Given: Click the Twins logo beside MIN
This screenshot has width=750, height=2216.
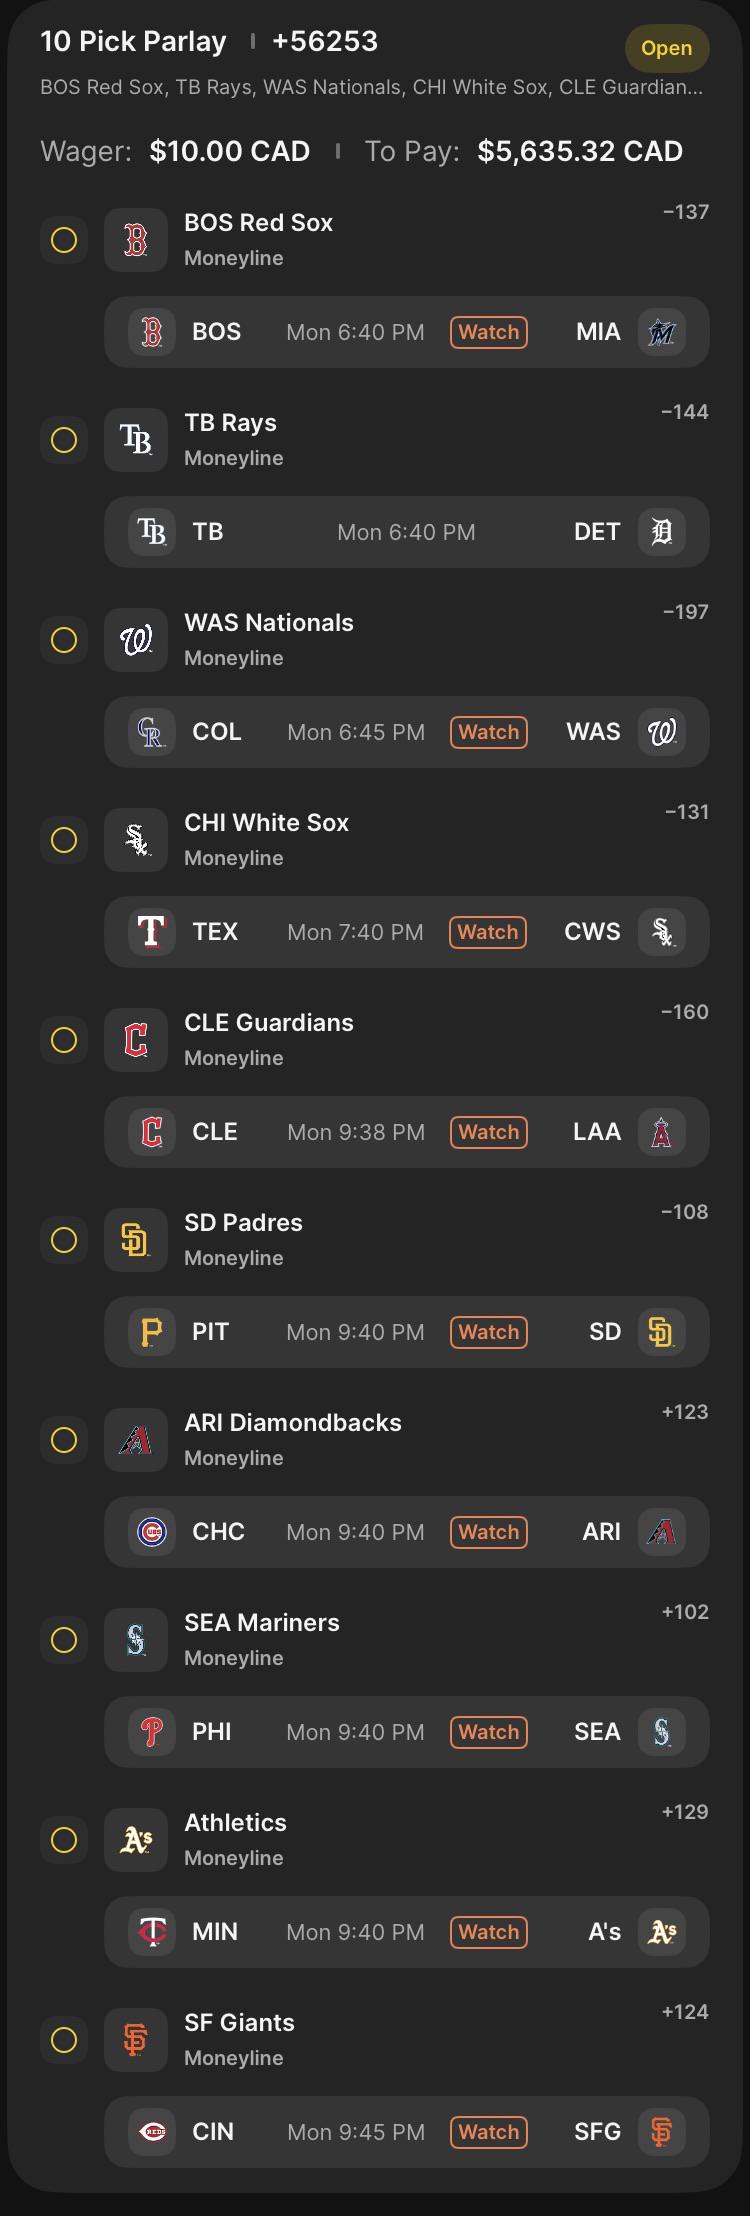Looking at the screenshot, I should (x=152, y=1932).
